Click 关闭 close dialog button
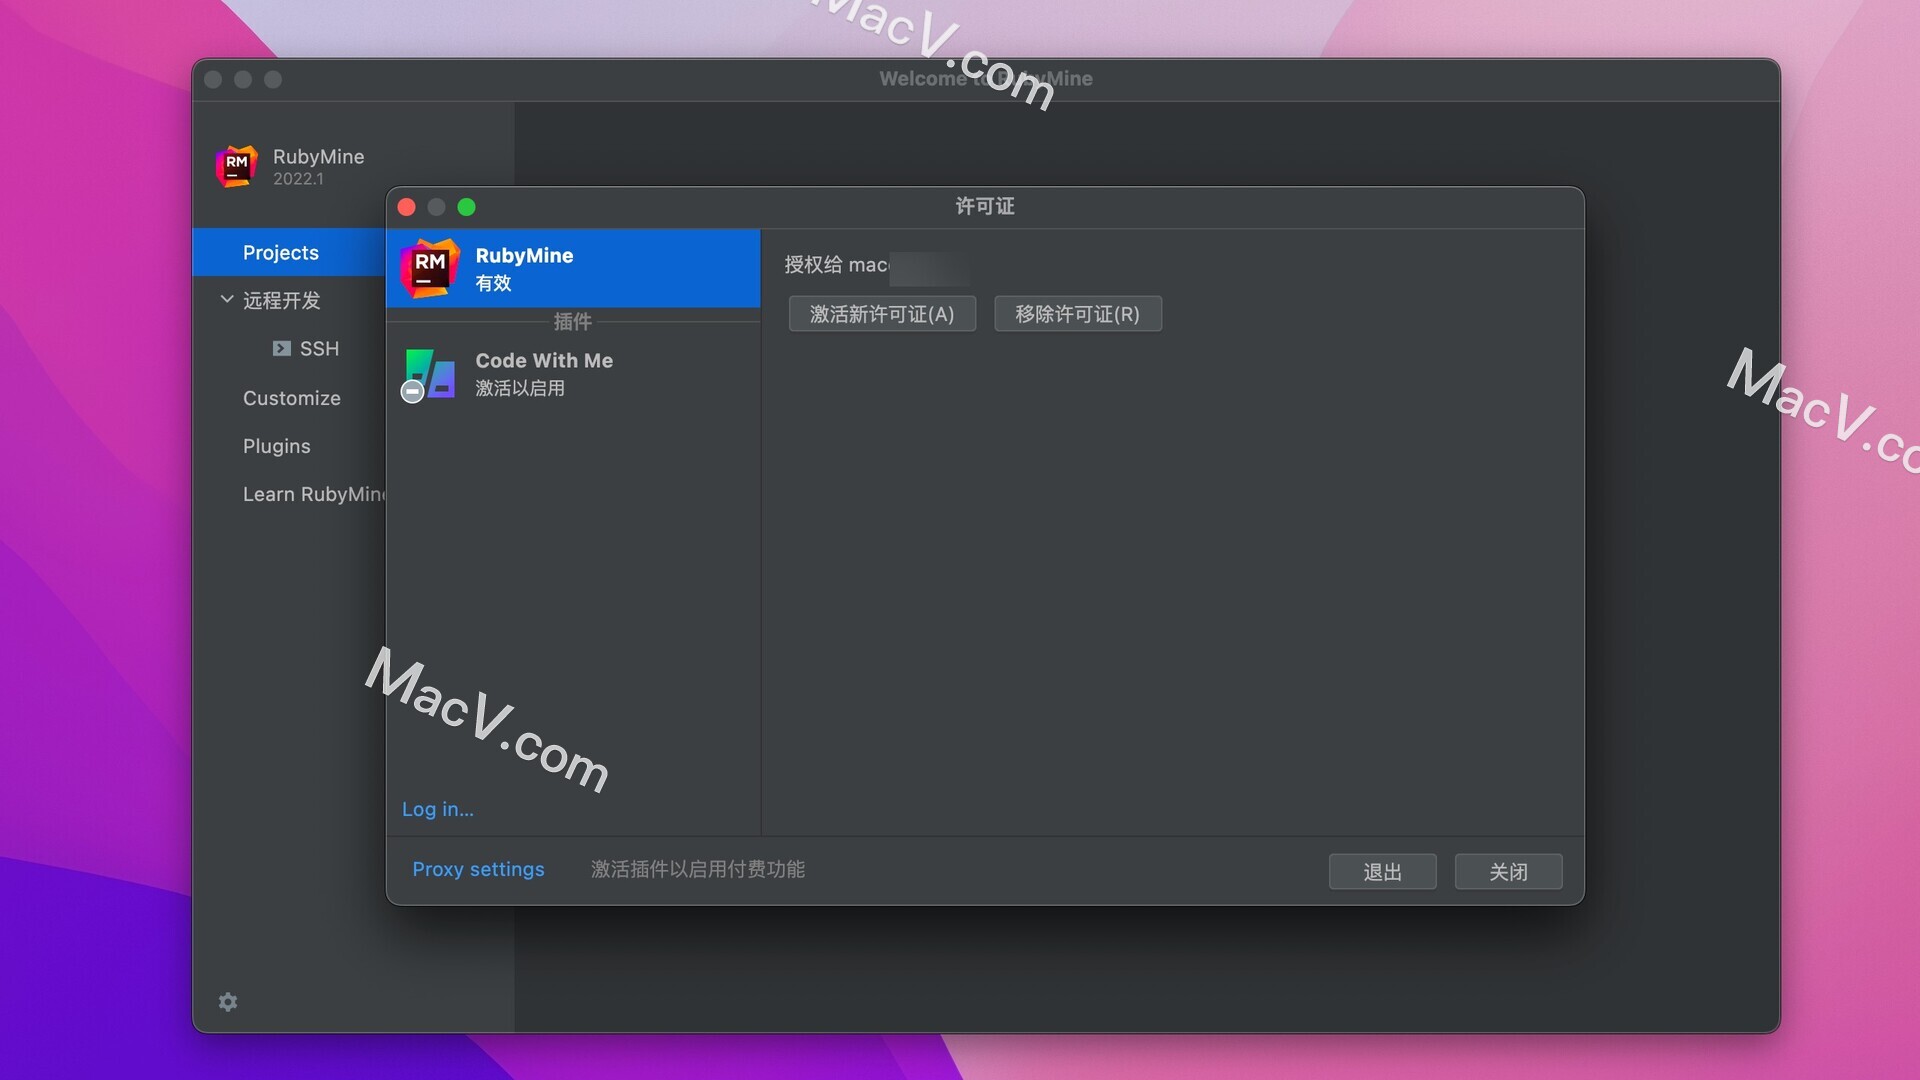 click(1509, 870)
